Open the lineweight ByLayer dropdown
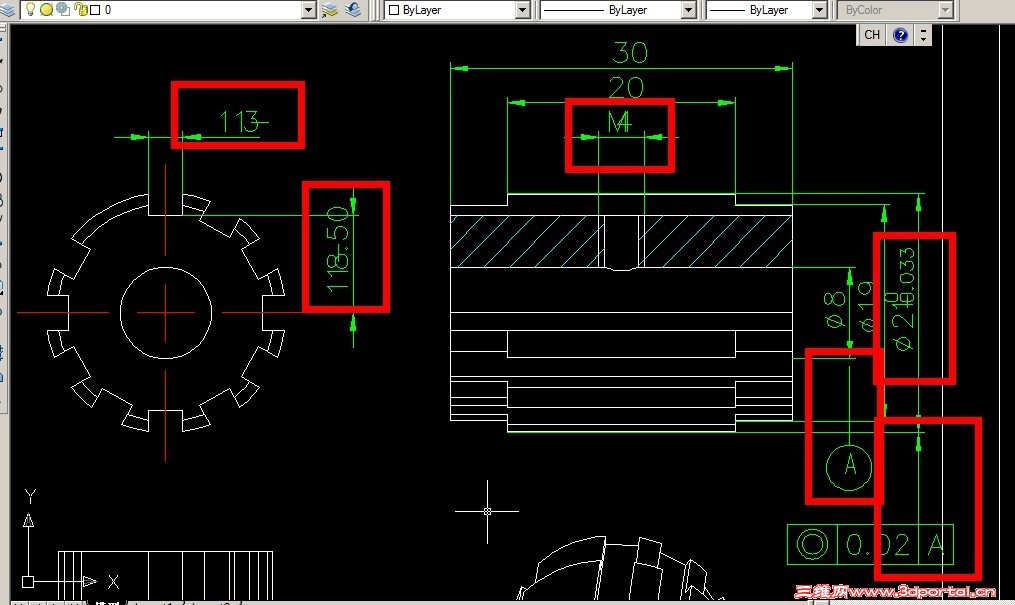The height and width of the screenshot is (605, 1015). coord(820,10)
